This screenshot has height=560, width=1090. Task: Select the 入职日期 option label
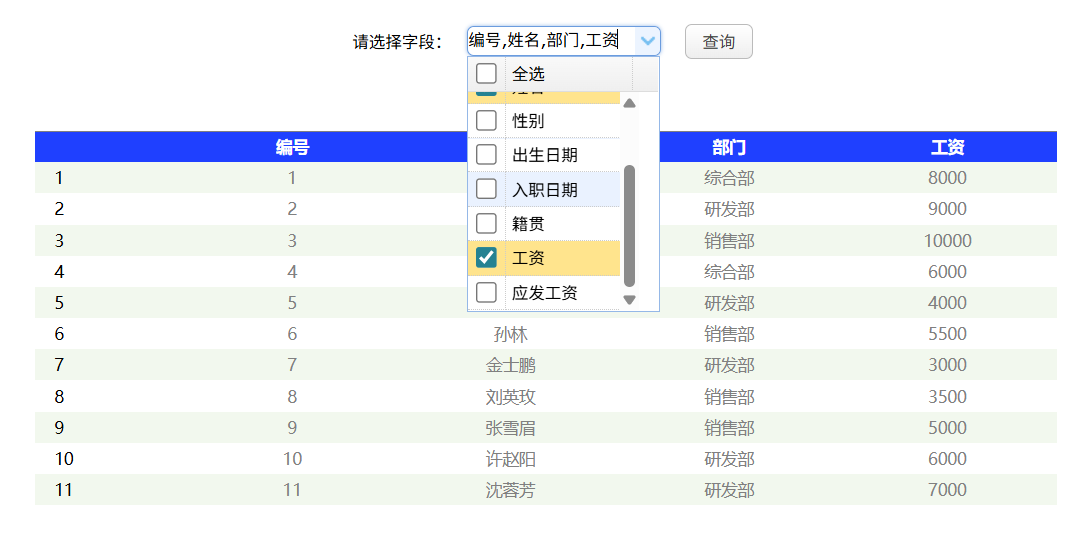tap(545, 189)
